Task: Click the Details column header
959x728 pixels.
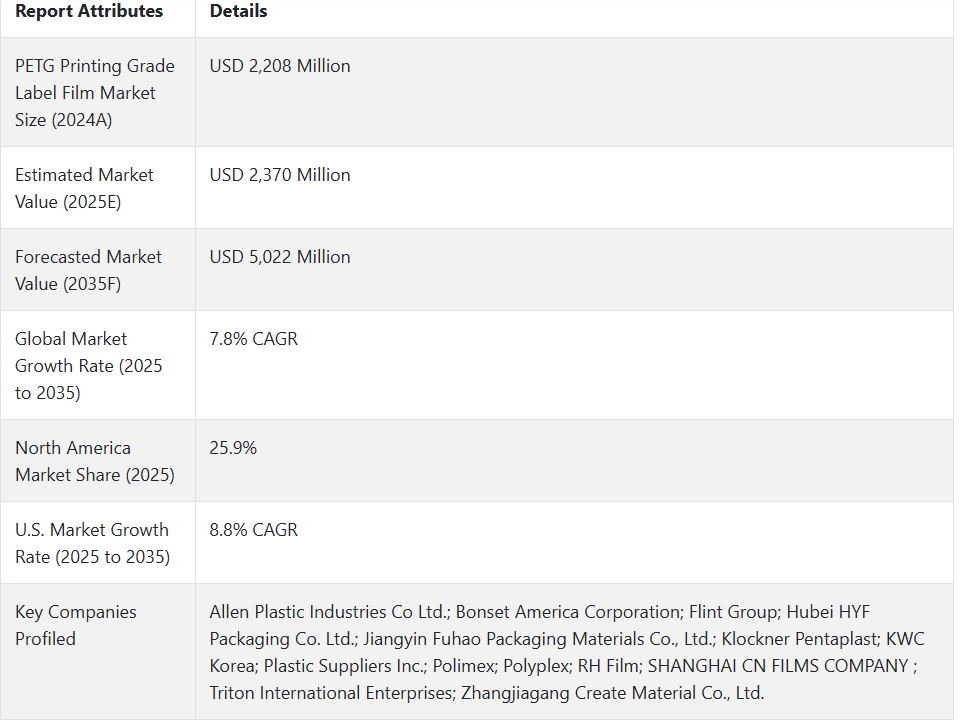Action: coord(238,11)
